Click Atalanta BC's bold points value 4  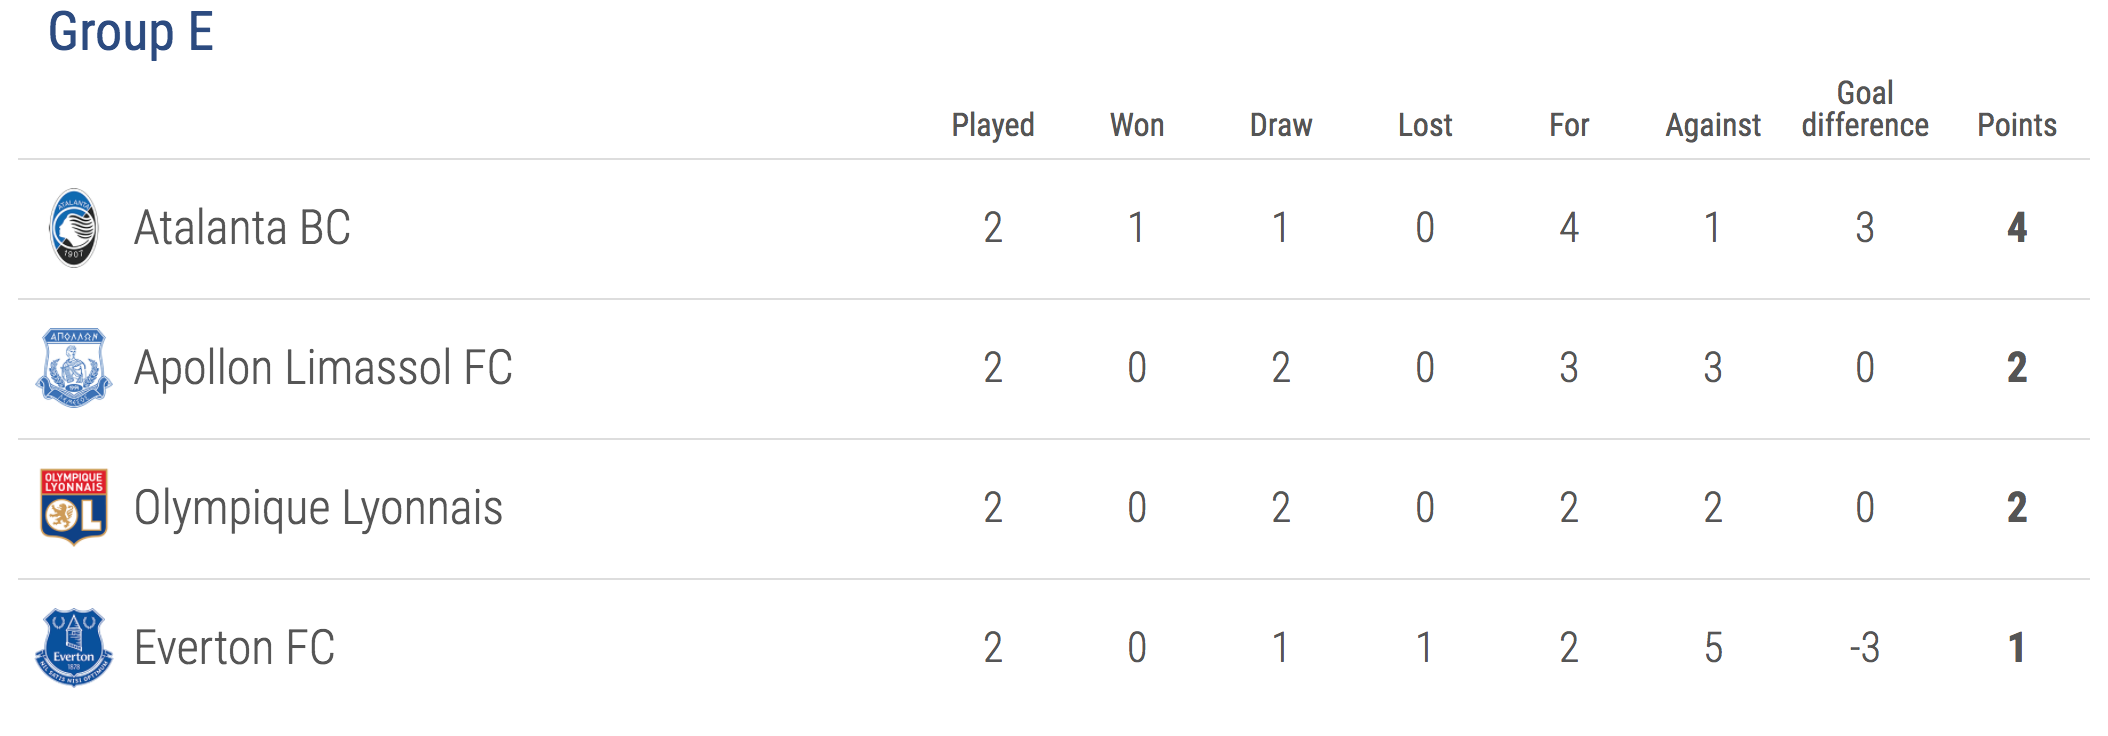pyautogui.click(x=2017, y=228)
